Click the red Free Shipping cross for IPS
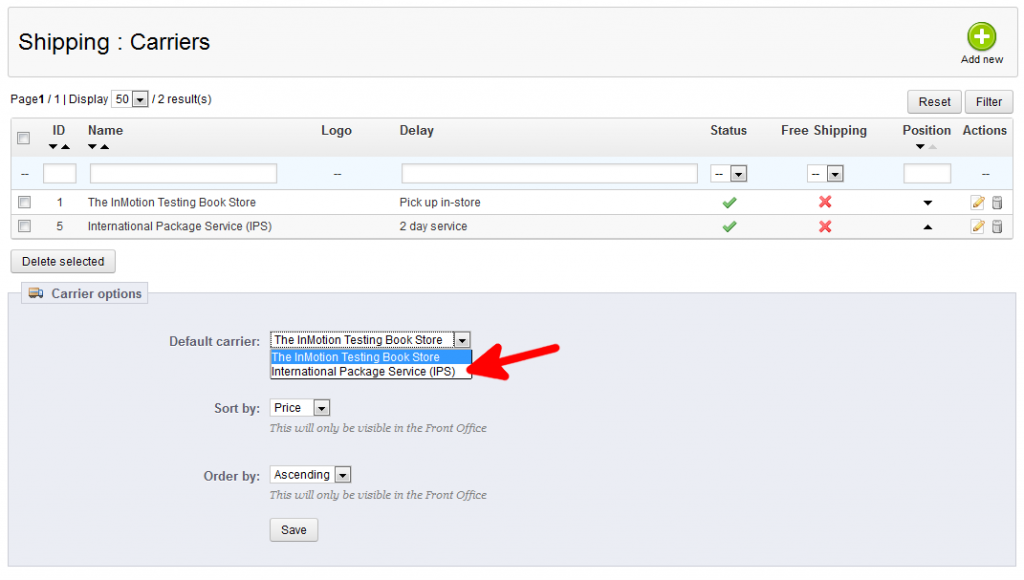 823,226
